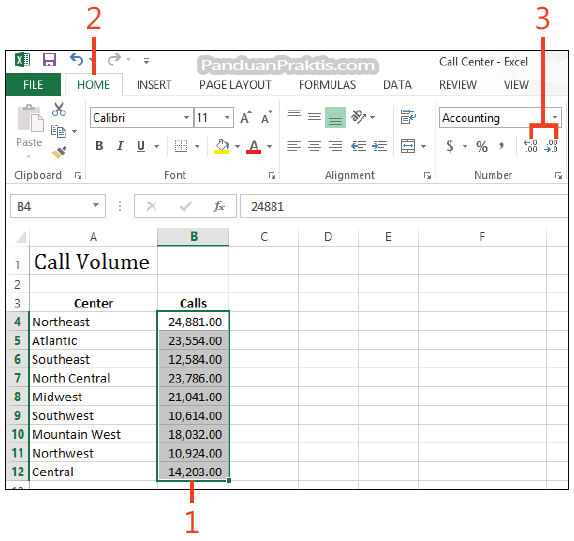Click Increase Decimal button

[x=531, y=146]
